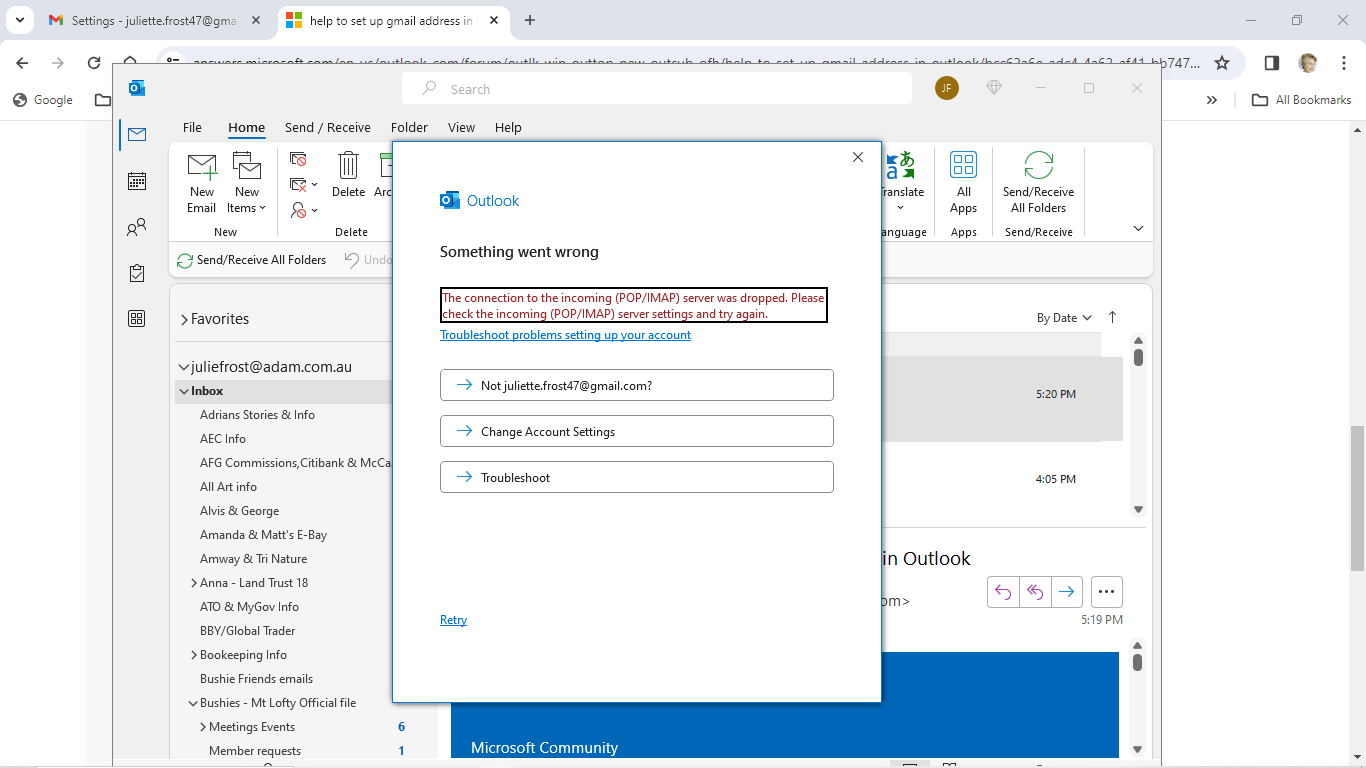This screenshot has width=1366, height=768.
Task: Open the AEC Info folder
Action: [x=223, y=439]
